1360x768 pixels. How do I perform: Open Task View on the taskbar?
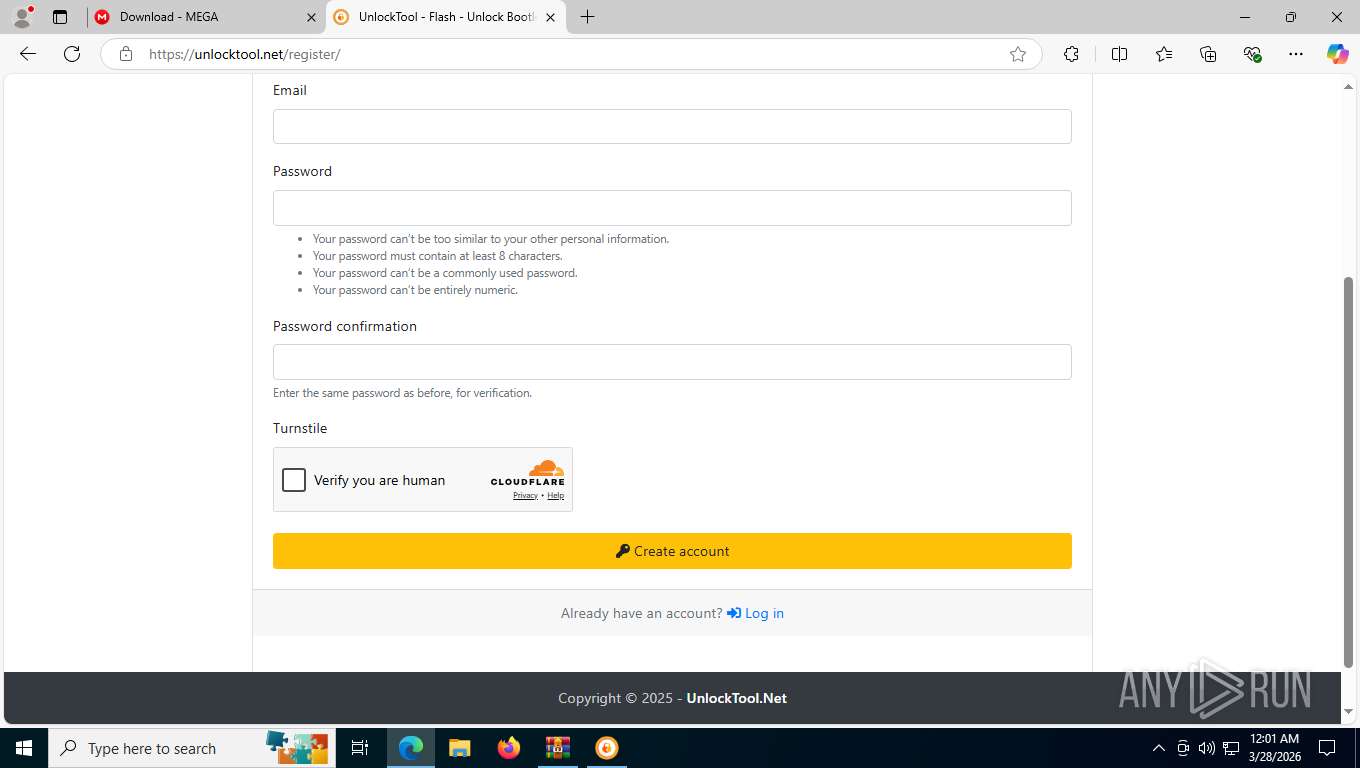pos(360,748)
